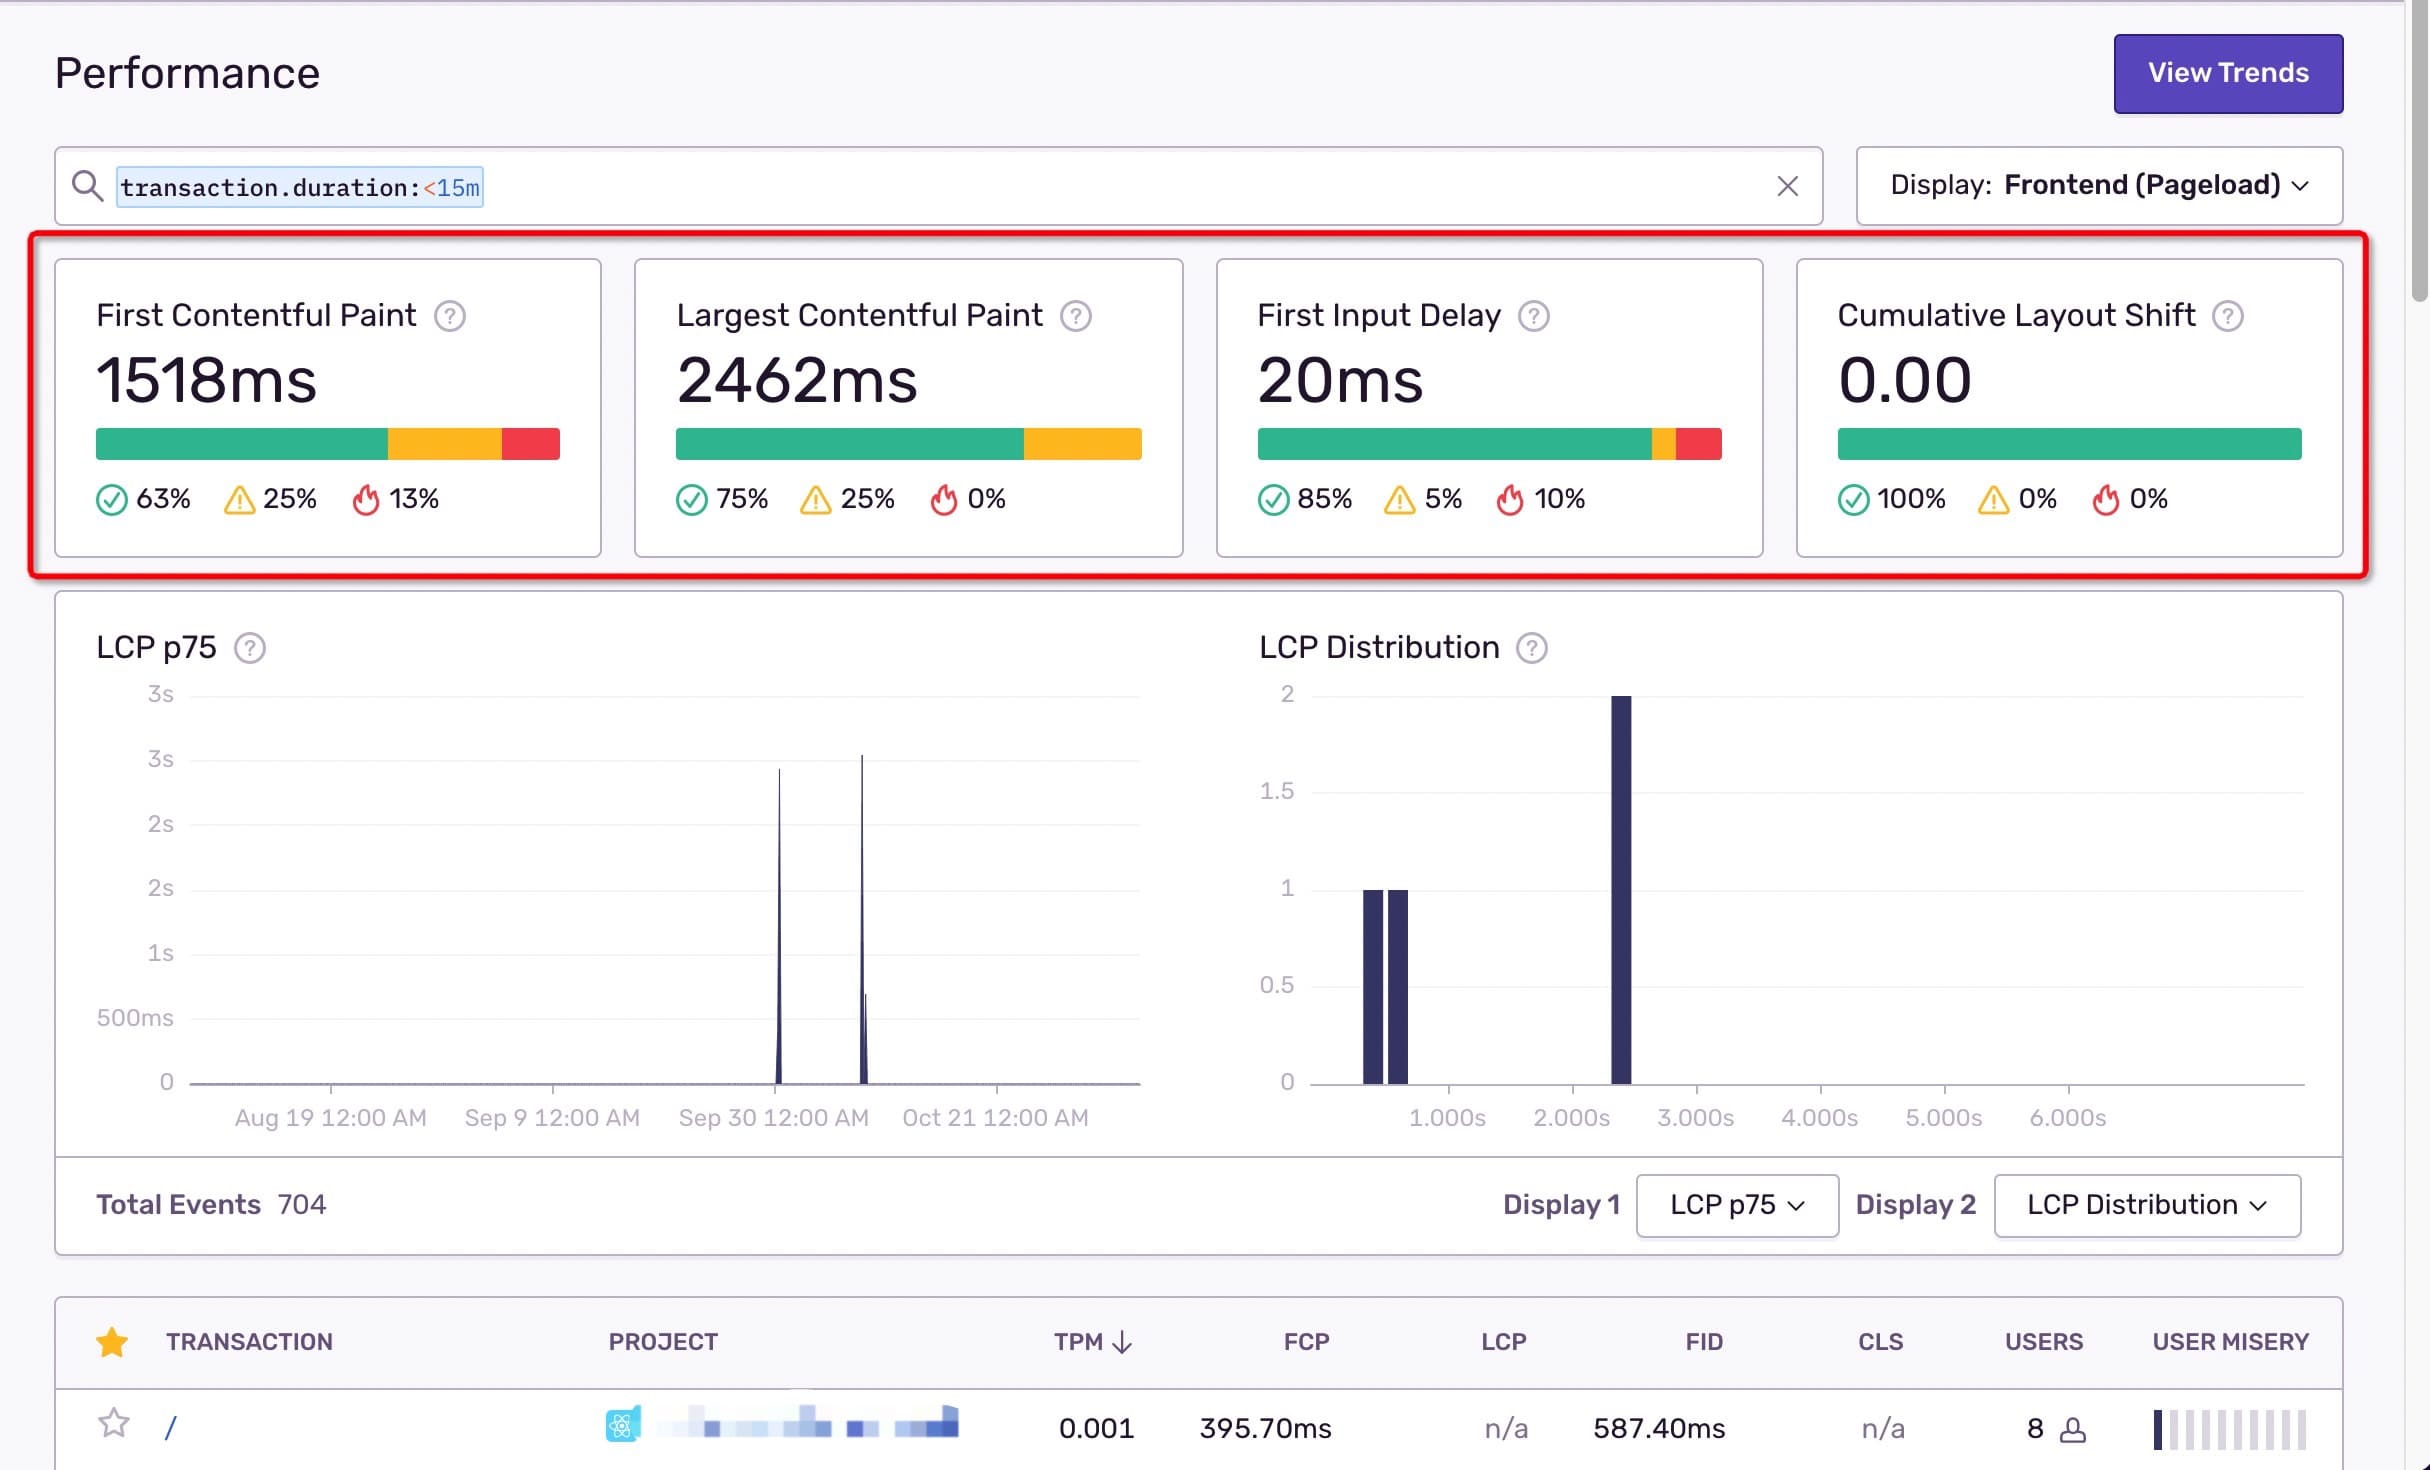Viewport: 2430px width, 1470px height.
Task: Click the tallest LCP Distribution histogram bar
Action: 1620,890
